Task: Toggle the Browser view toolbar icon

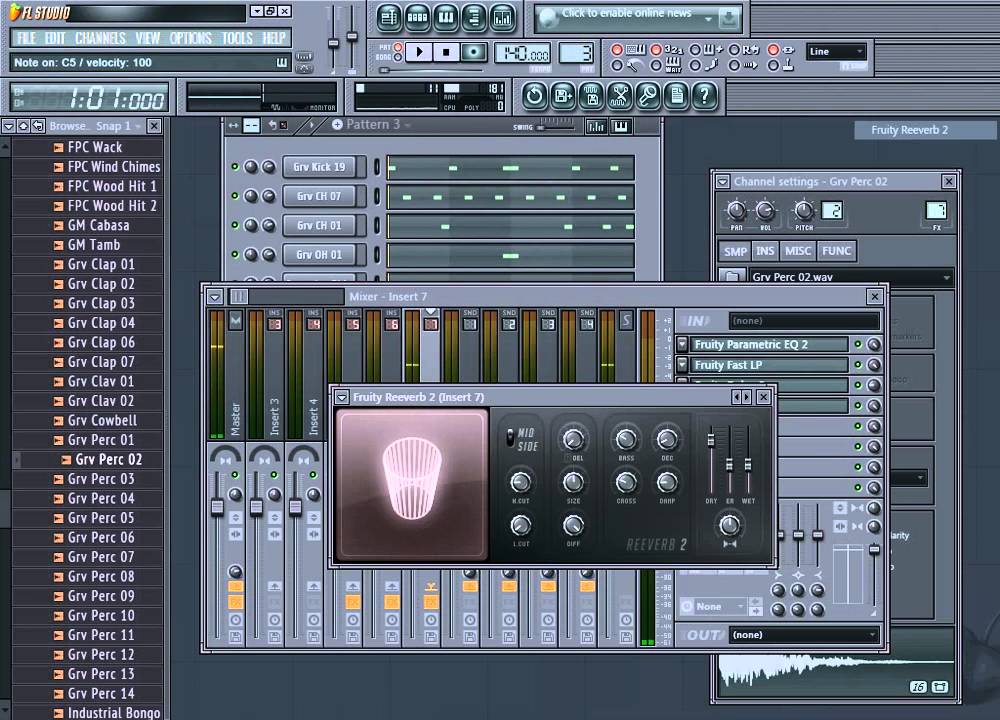Action: pyautogui.click(x=473, y=17)
